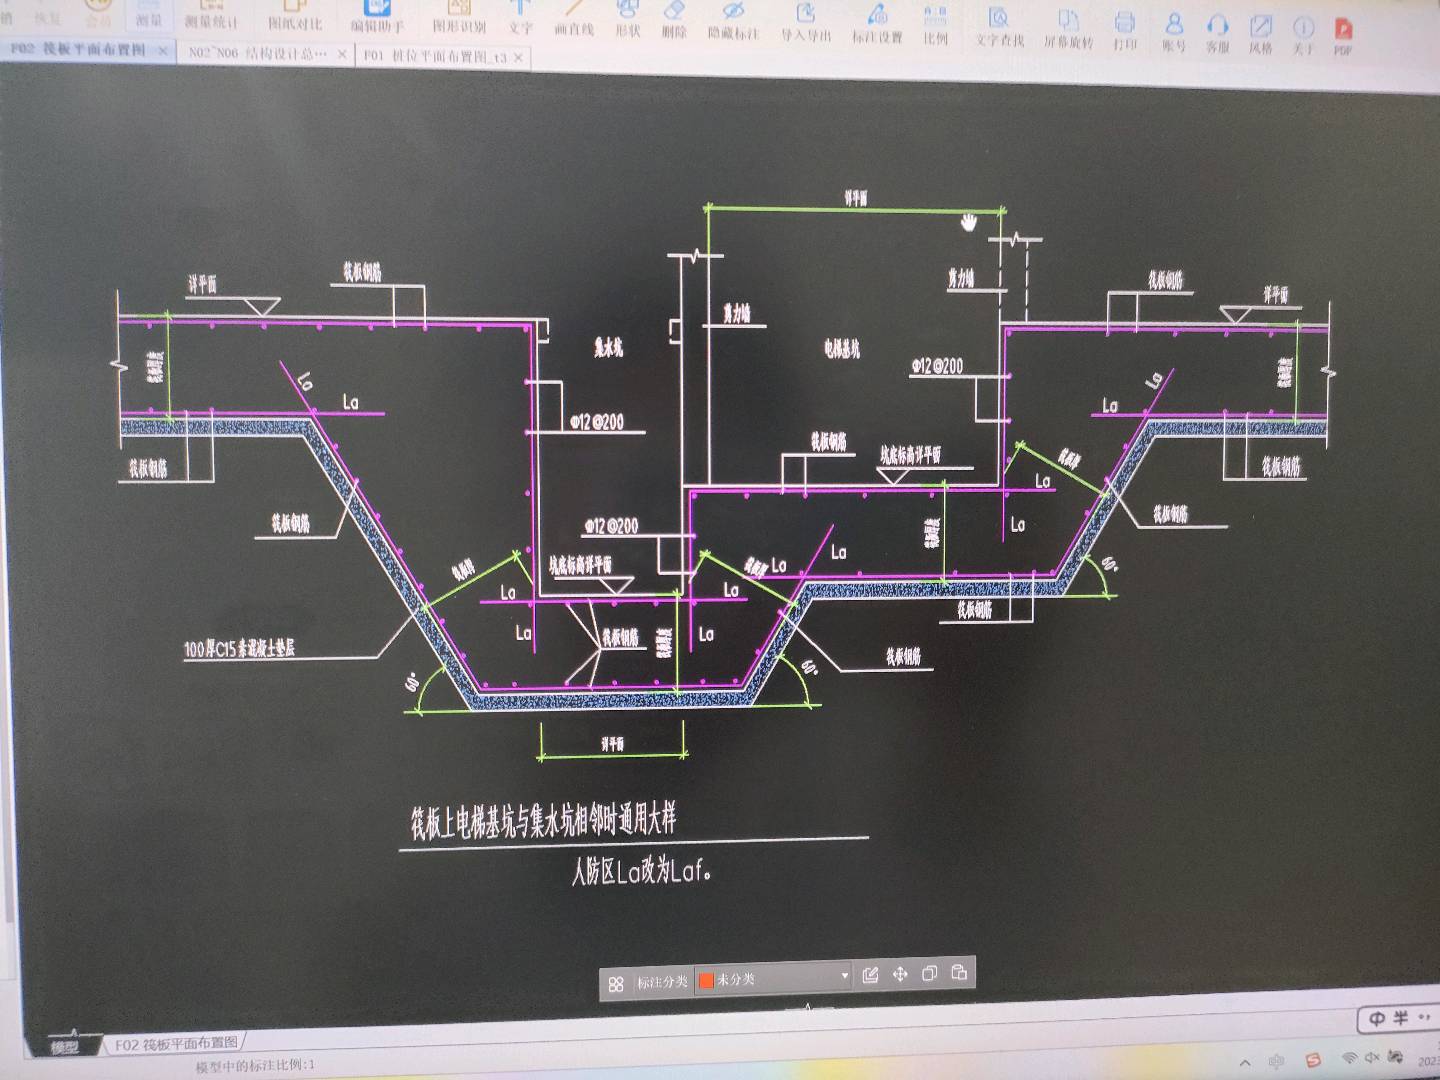Open the 账号 account icon
Image resolution: width=1440 pixels, height=1080 pixels.
pos(1174,33)
